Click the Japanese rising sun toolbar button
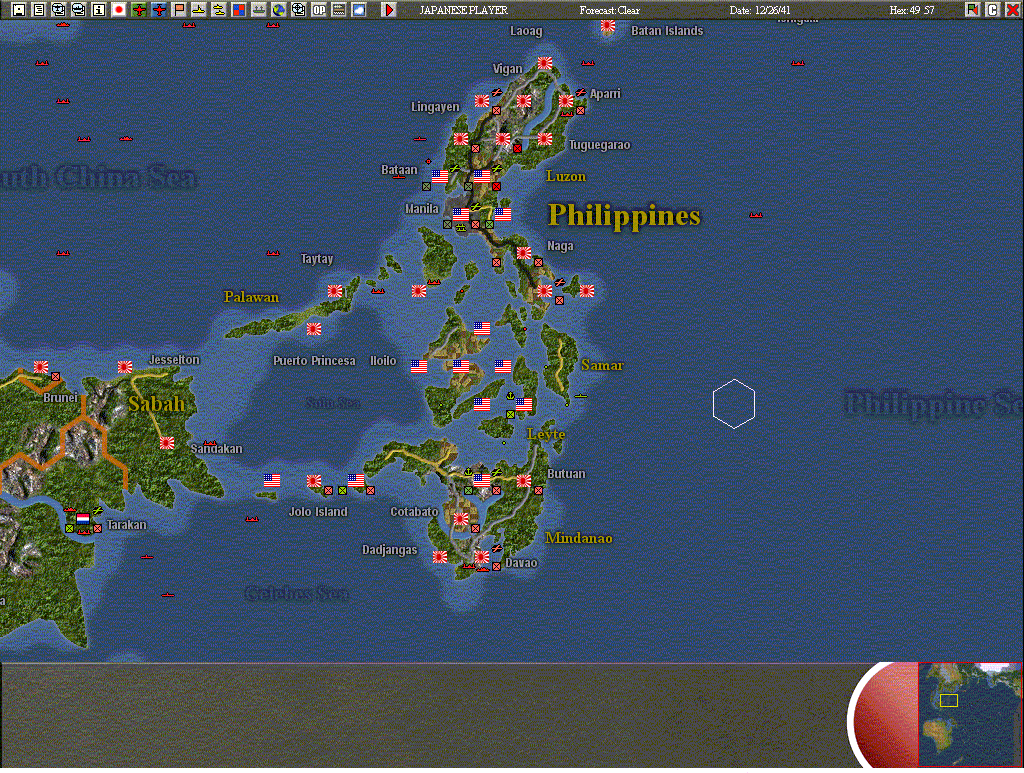The width and height of the screenshot is (1024, 773). tap(119, 9)
